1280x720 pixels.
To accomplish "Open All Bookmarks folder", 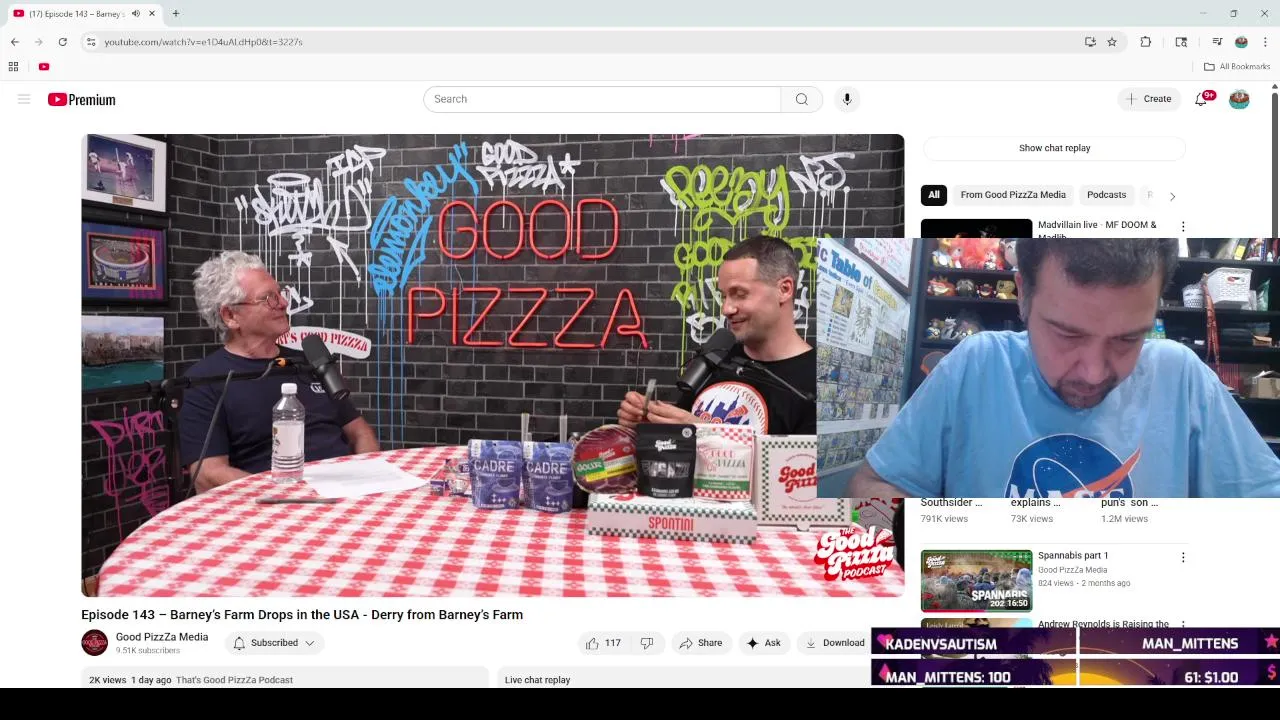I will tap(1237, 66).
